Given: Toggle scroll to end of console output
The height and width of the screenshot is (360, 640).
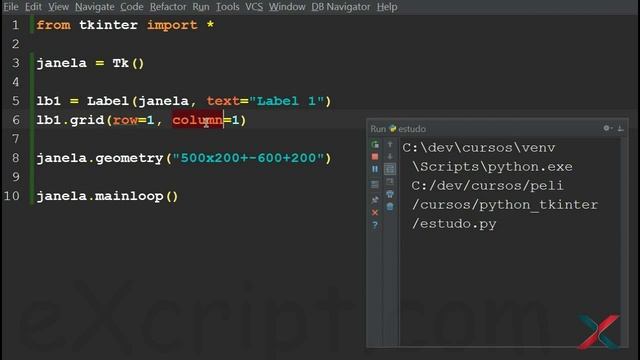Looking at the screenshot, I should [390, 181].
